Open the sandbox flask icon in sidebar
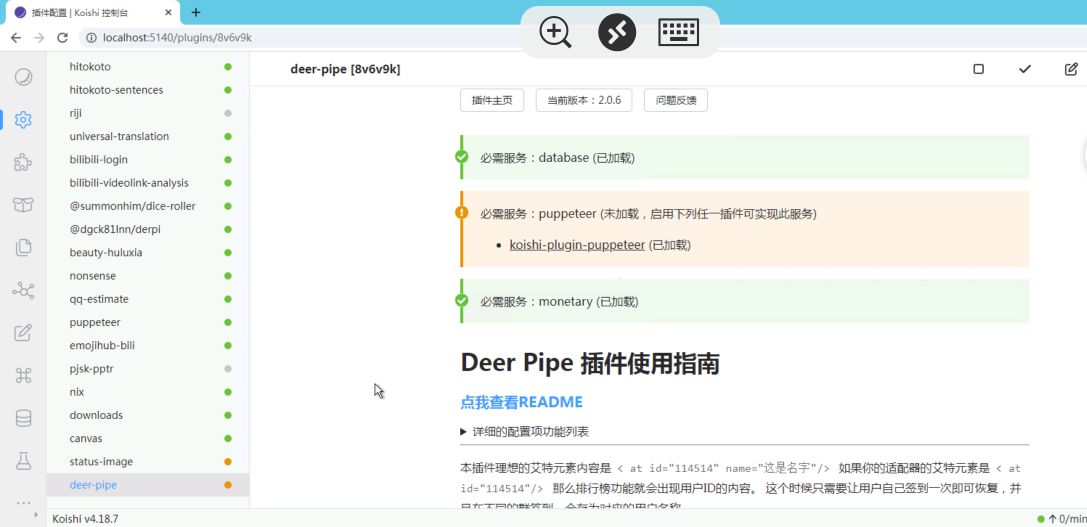Image resolution: width=1087 pixels, height=527 pixels. pos(24,461)
